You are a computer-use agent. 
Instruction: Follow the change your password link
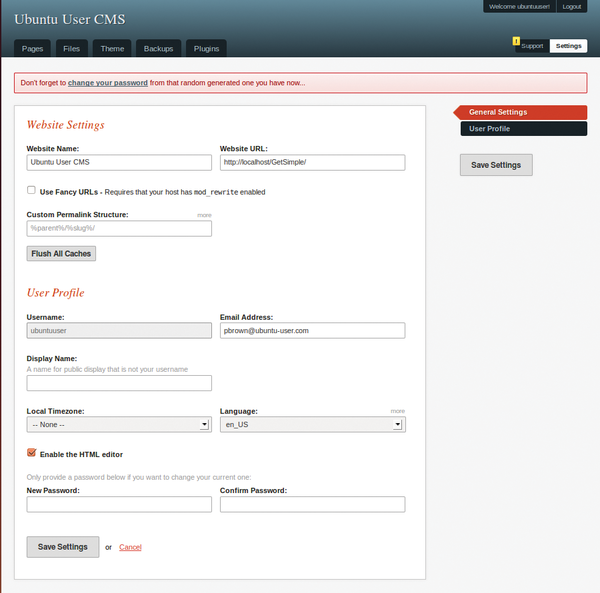point(108,83)
